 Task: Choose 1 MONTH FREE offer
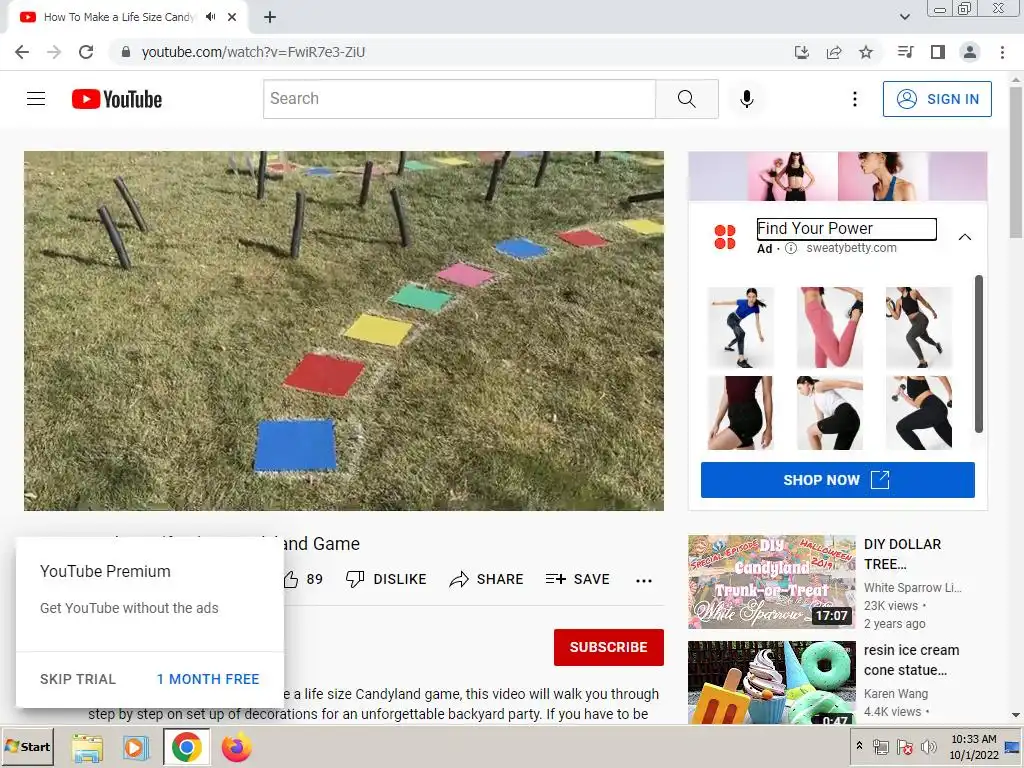[x=208, y=679]
